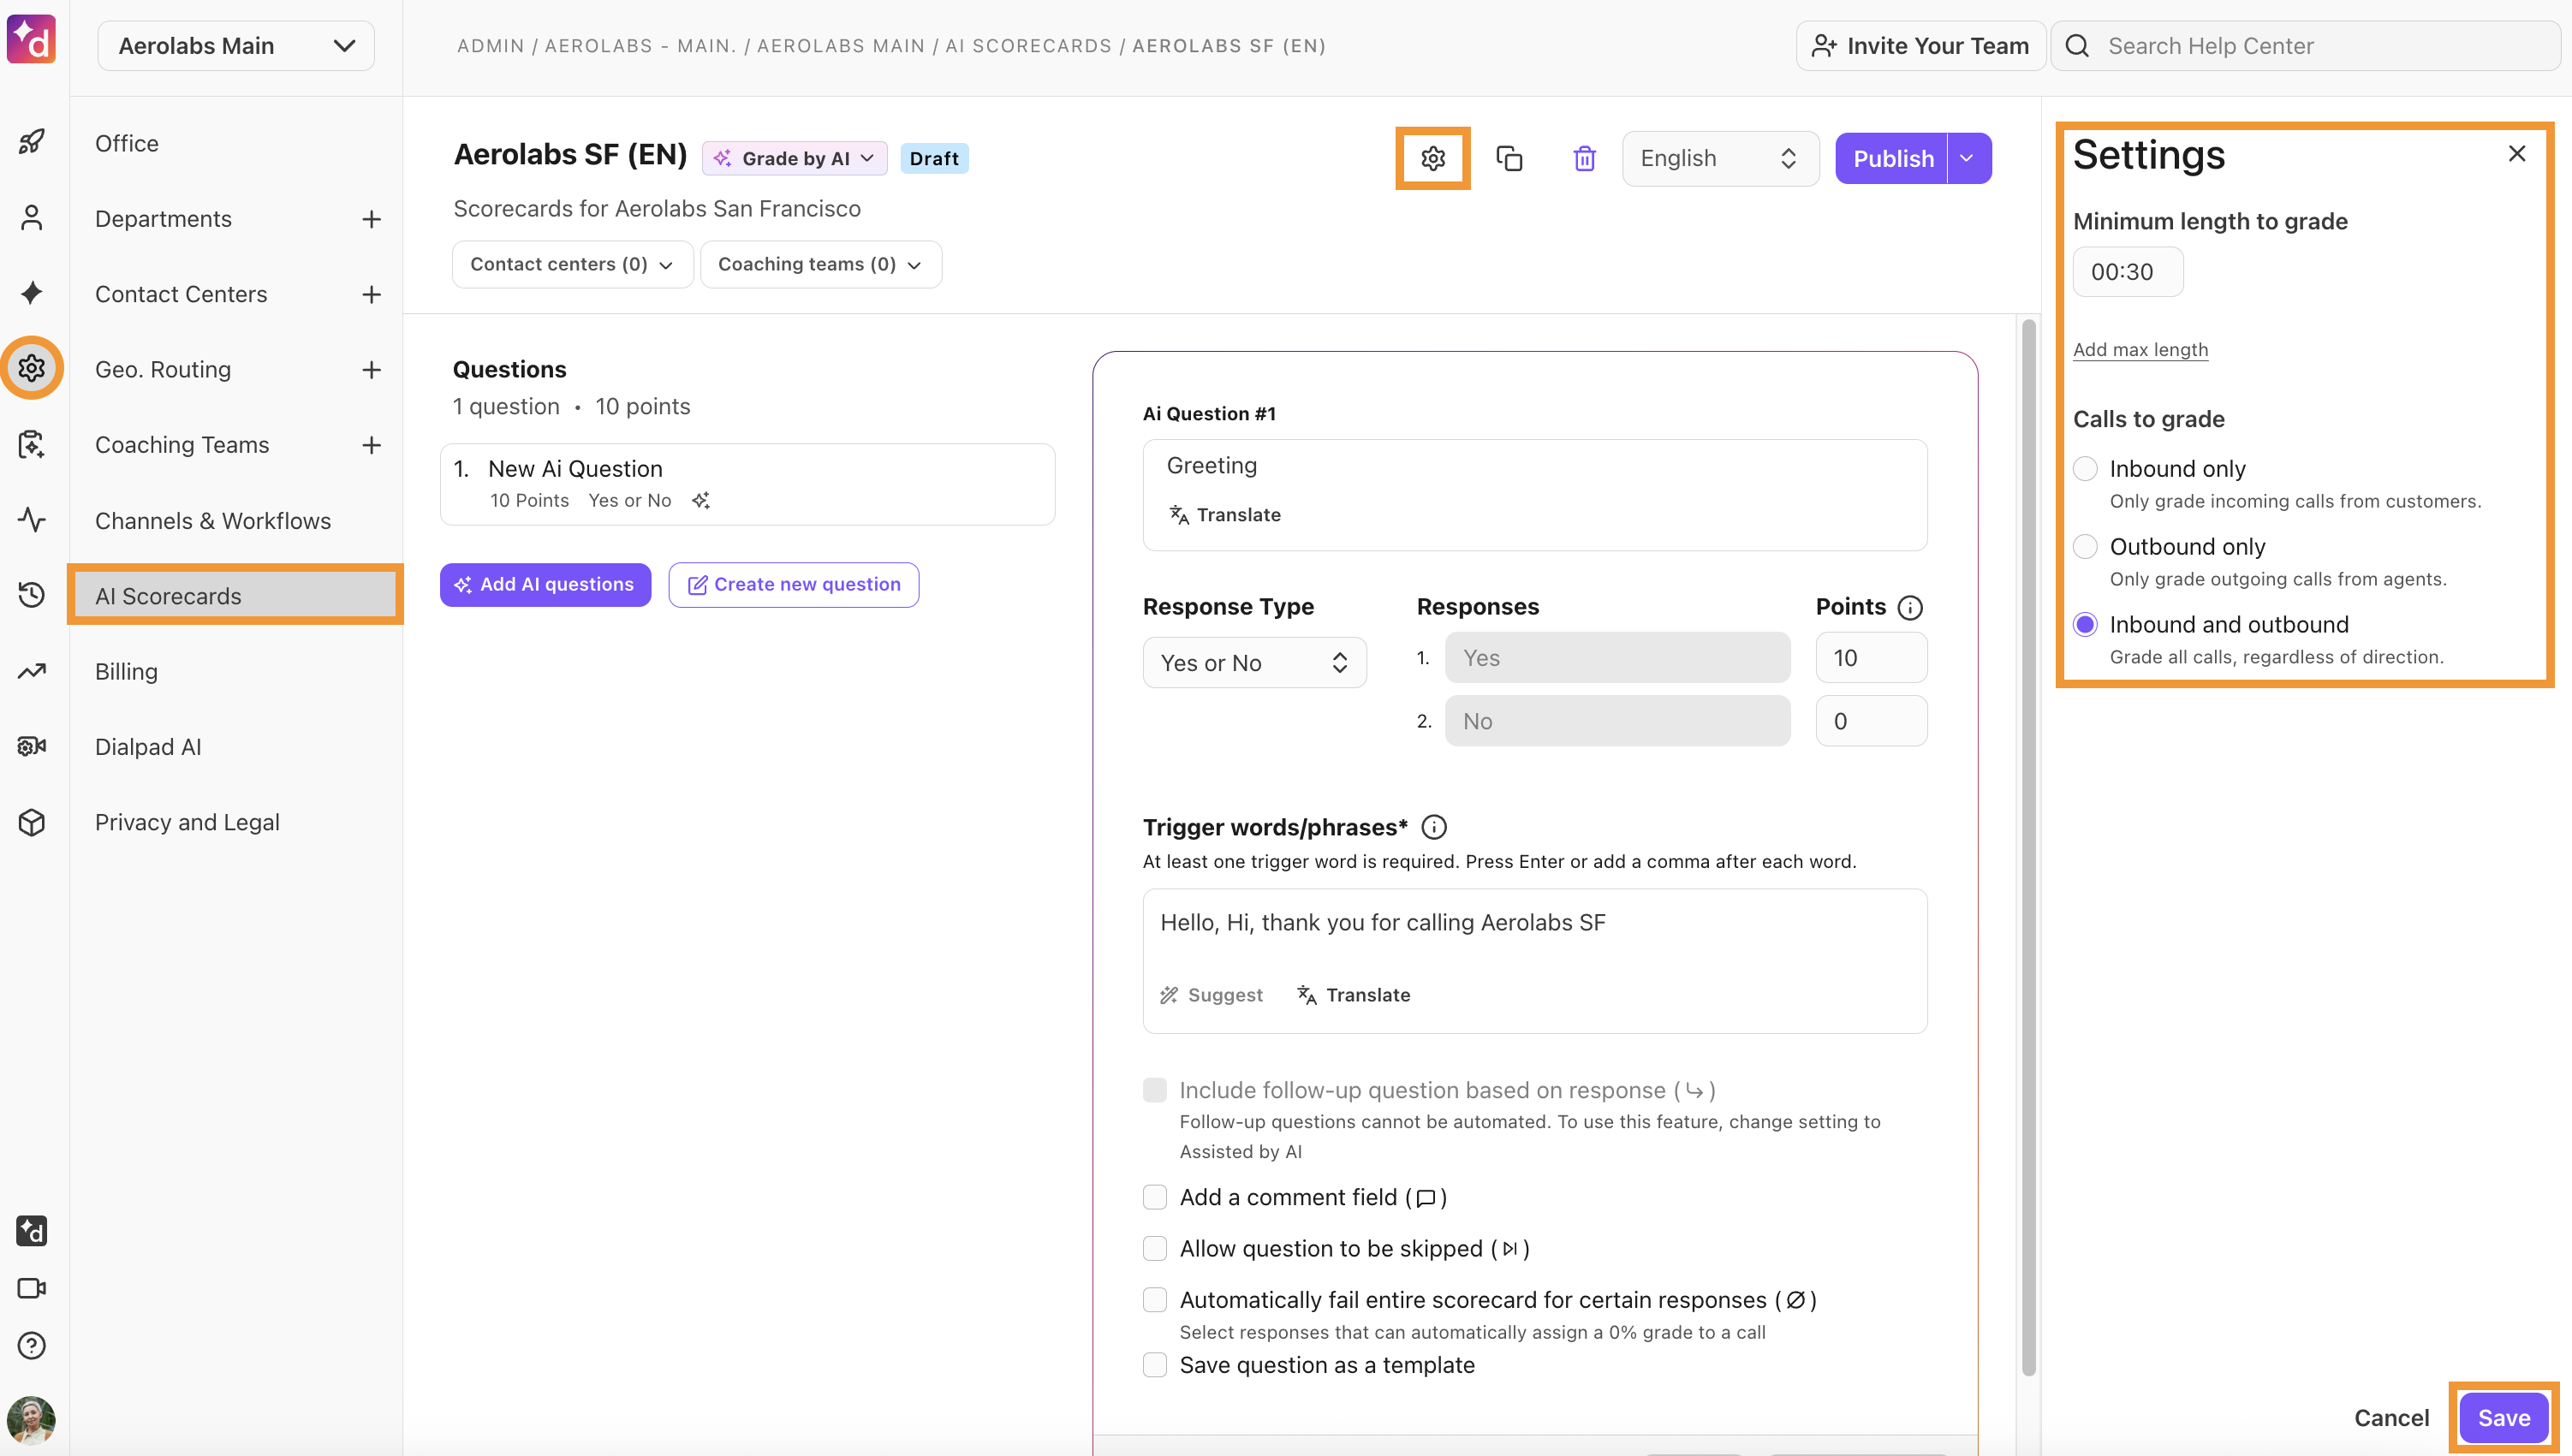Open Dialpad AI menu item
2572x1456 pixels.
[148, 747]
